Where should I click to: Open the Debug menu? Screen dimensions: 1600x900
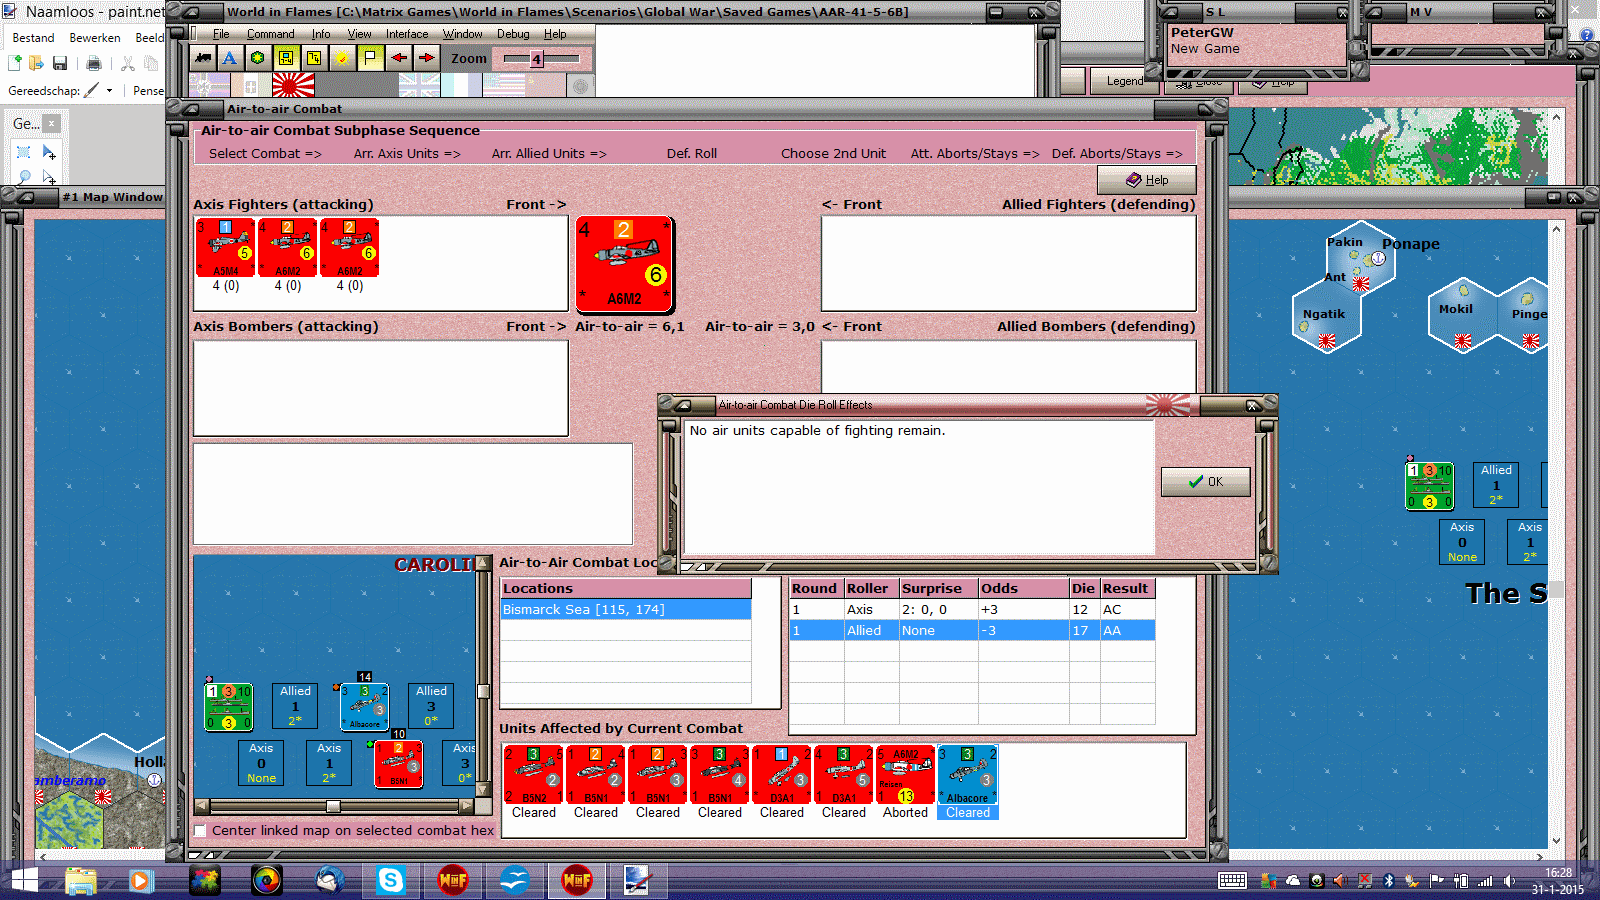tap(513, 34)
